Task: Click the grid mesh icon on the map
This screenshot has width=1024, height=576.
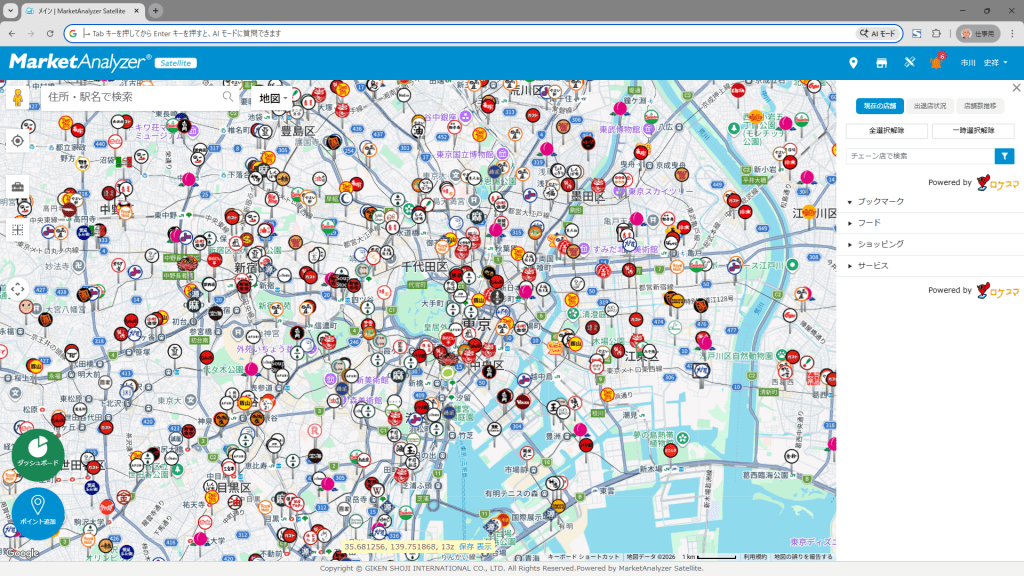Action: 18,229
